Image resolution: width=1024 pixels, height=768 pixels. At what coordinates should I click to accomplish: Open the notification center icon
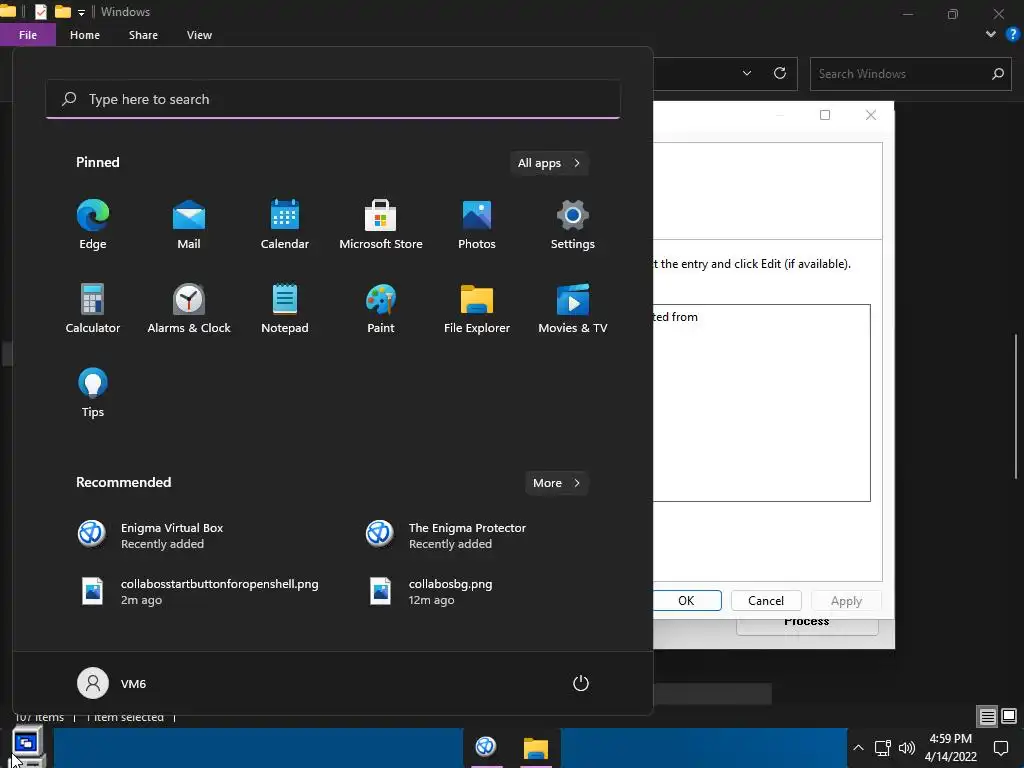click(1000, 748)
